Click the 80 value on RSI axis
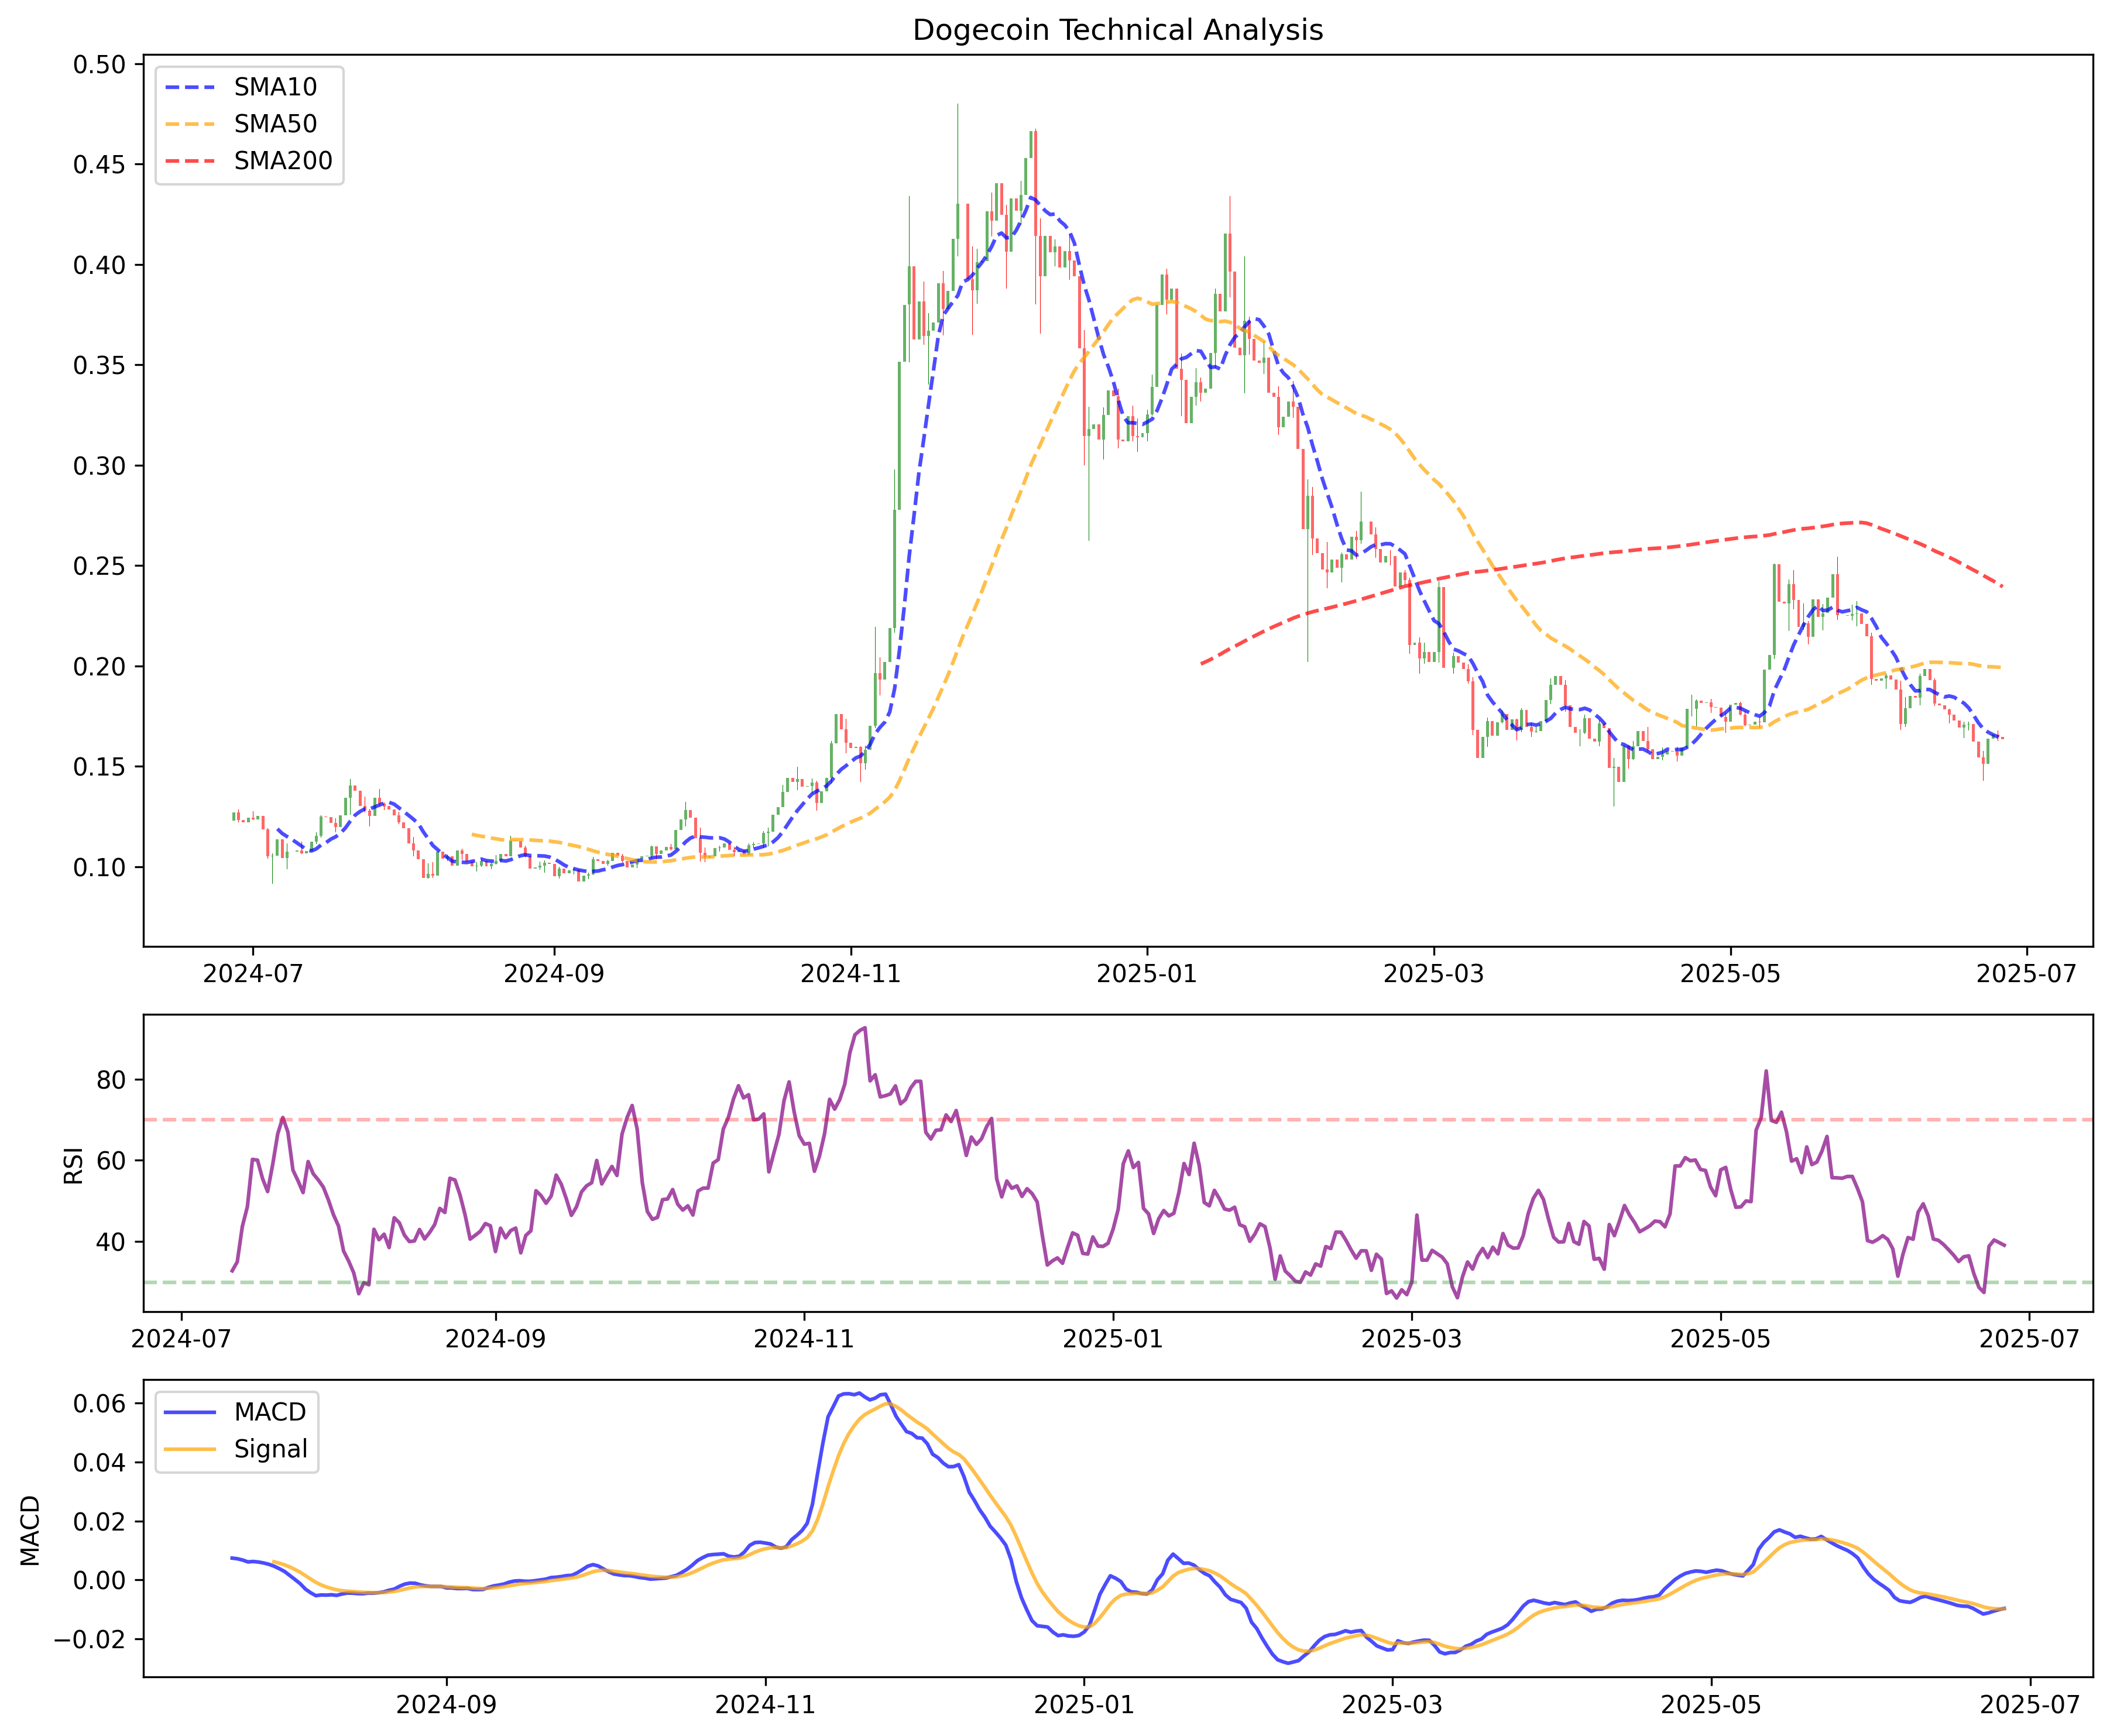Image resolution: width=2110 pixels, height=1736 pixels. point(112,1080)
